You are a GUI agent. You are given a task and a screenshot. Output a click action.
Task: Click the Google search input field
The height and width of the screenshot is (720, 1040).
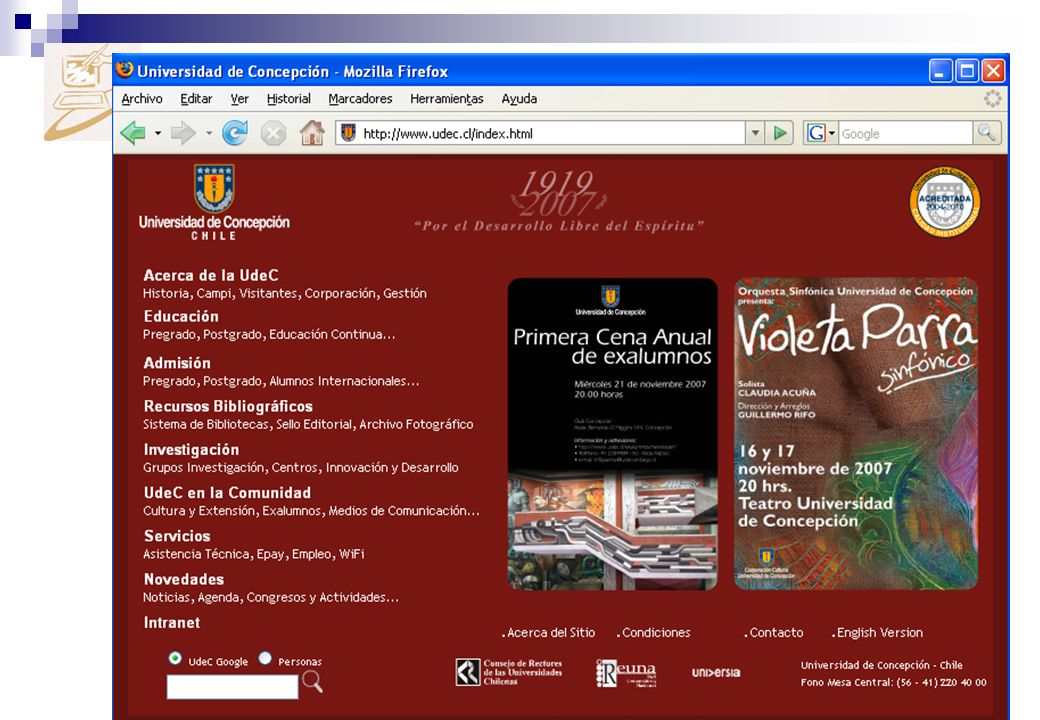905,133
